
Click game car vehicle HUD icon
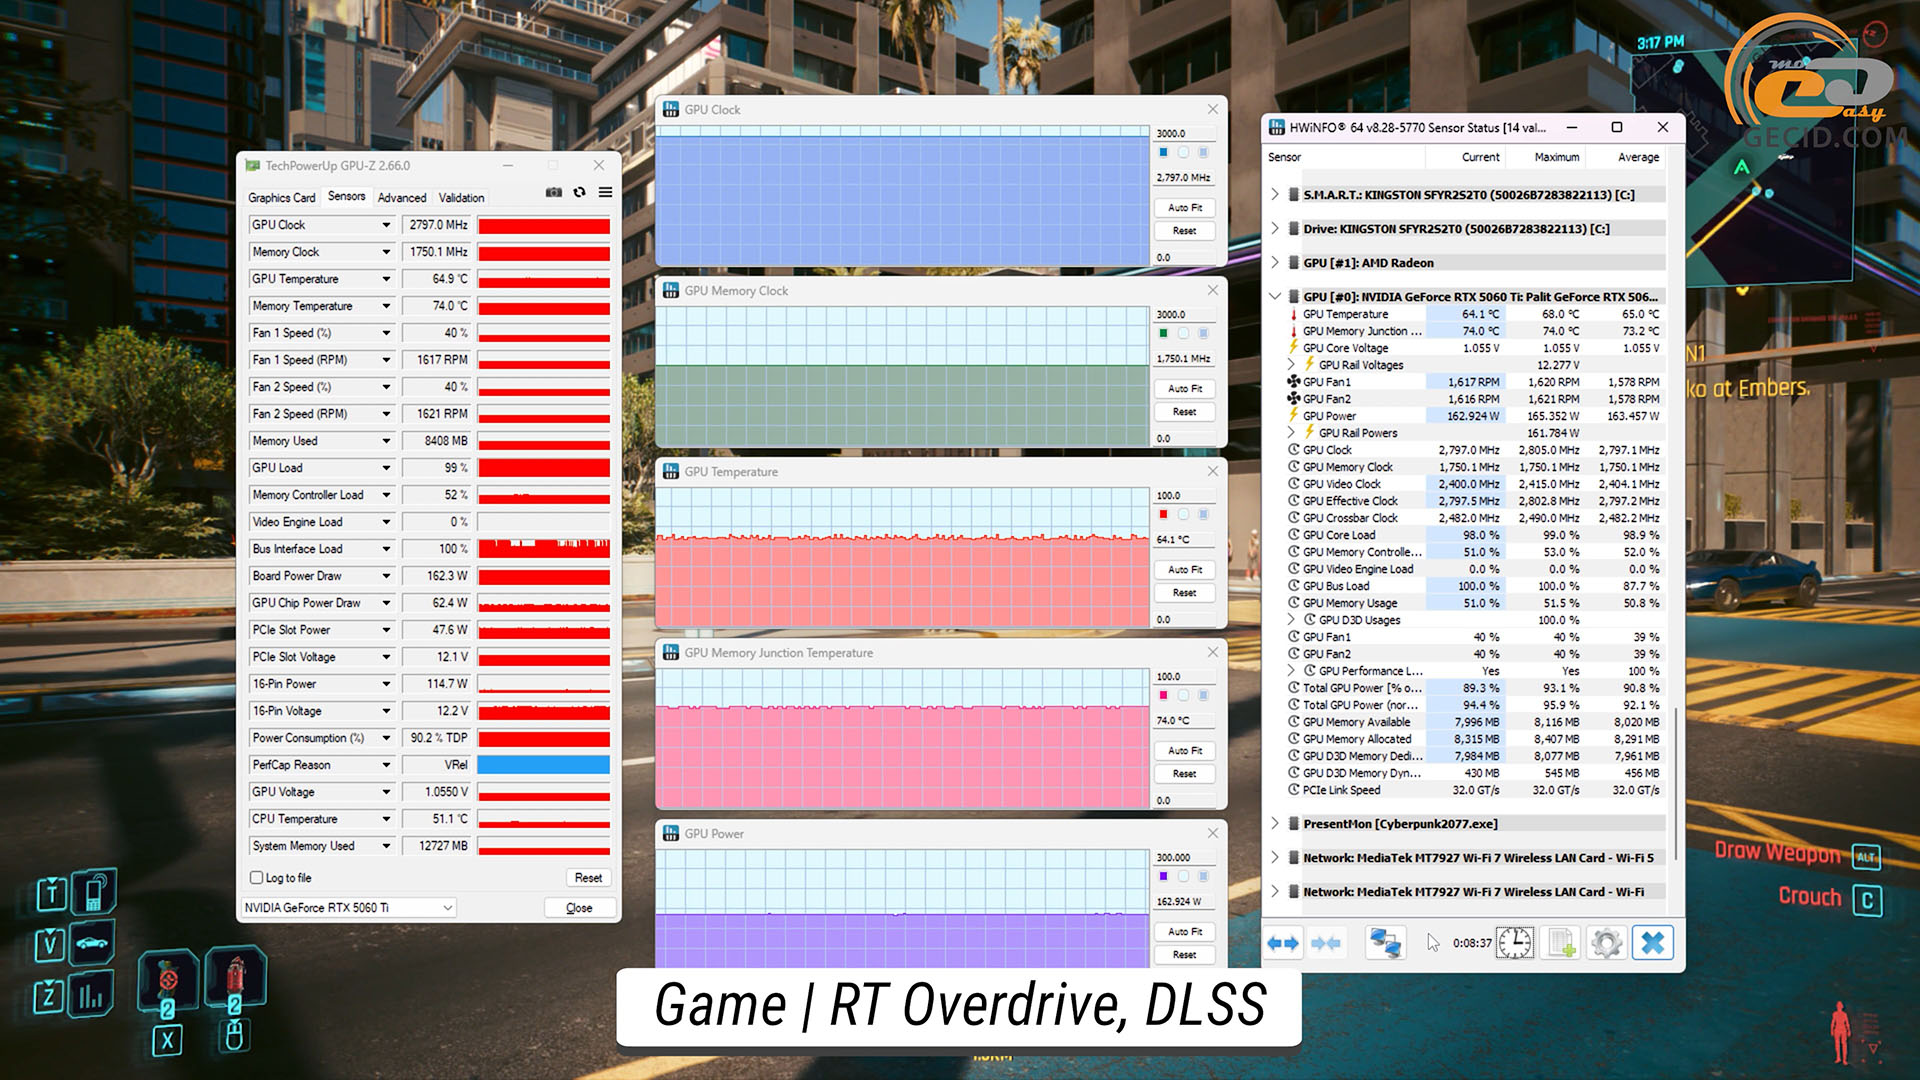(92, 943)
